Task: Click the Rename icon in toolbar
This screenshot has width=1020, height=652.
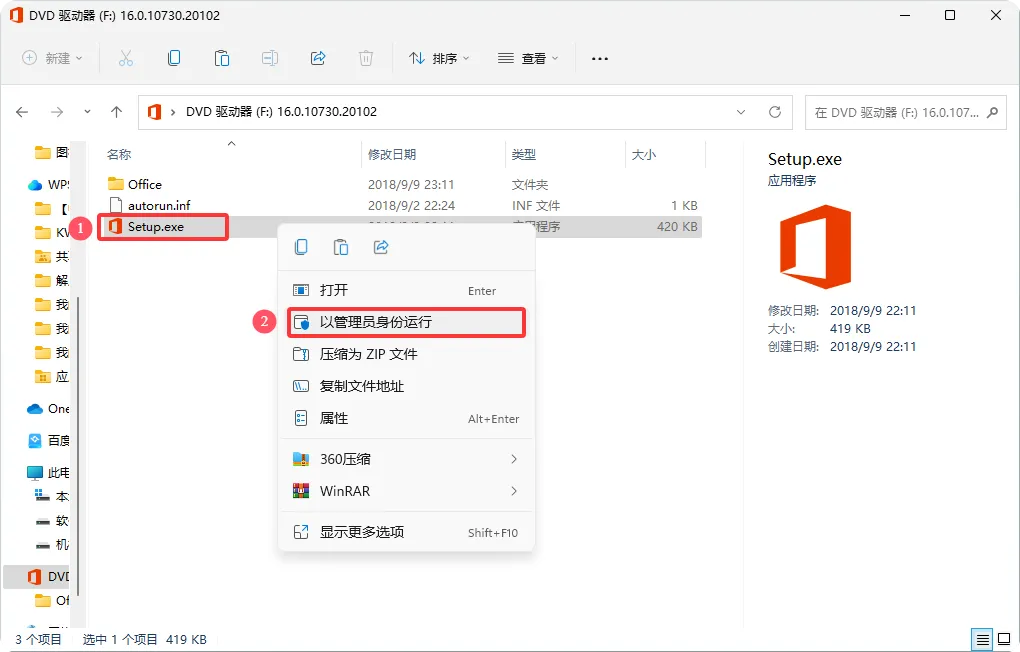Action: click(270, 59)
